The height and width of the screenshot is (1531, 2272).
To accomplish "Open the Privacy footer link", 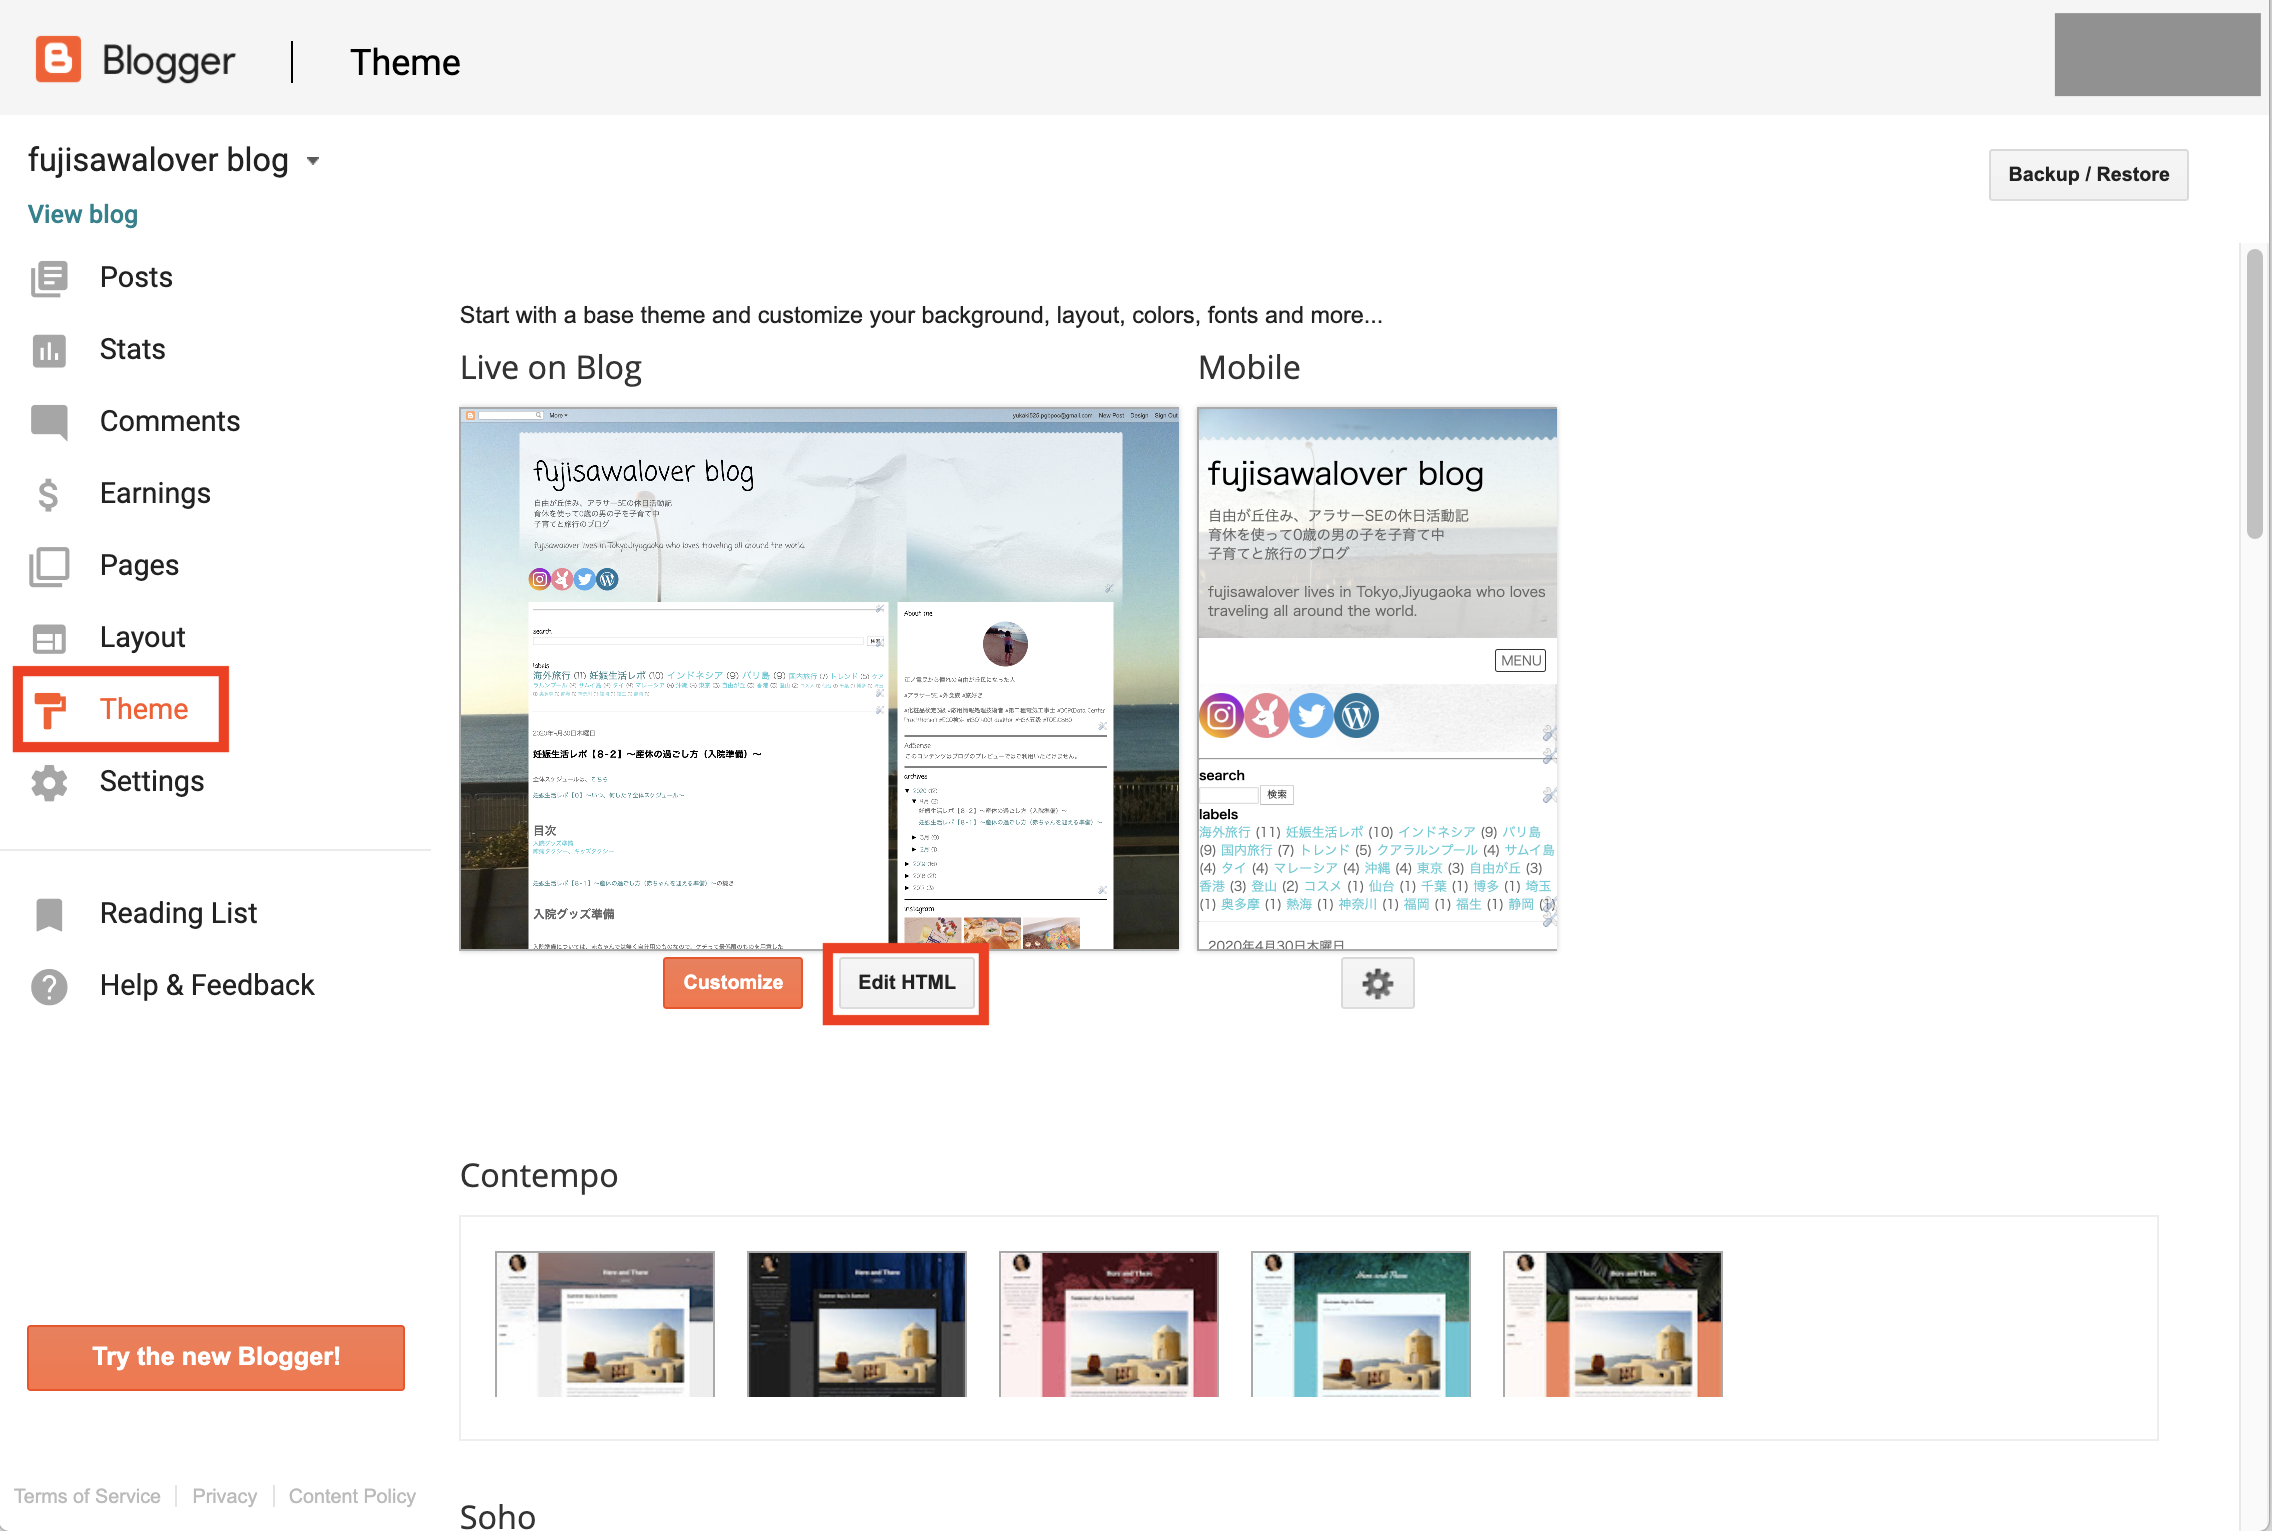I will tap(224, 1497).
